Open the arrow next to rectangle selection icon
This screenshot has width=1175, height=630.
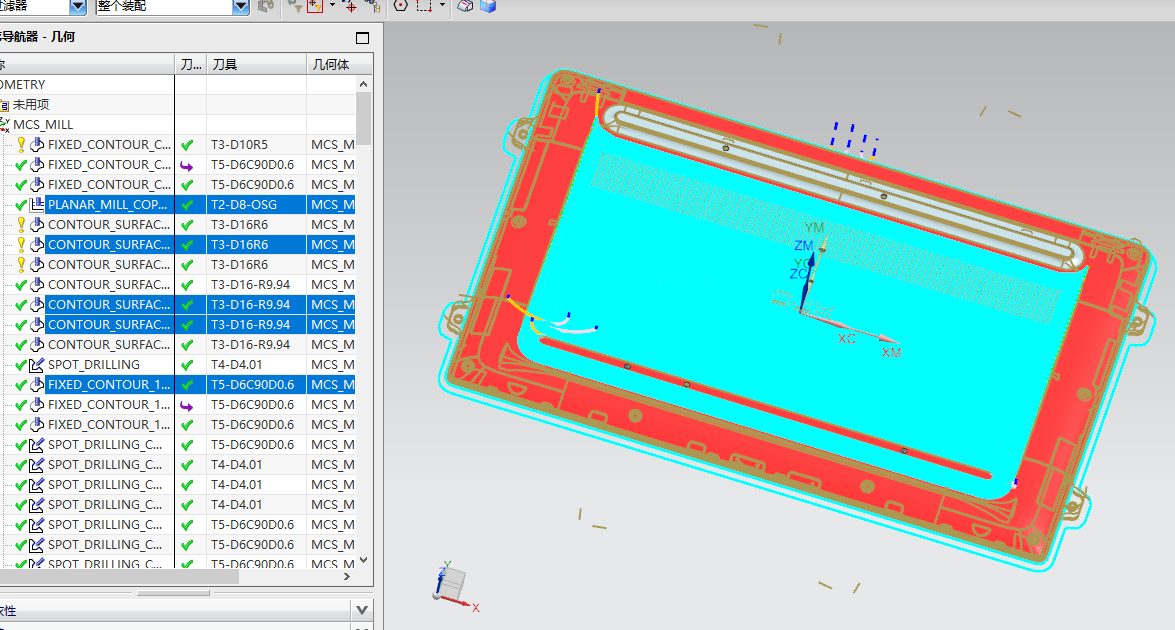tap(442, 6)
